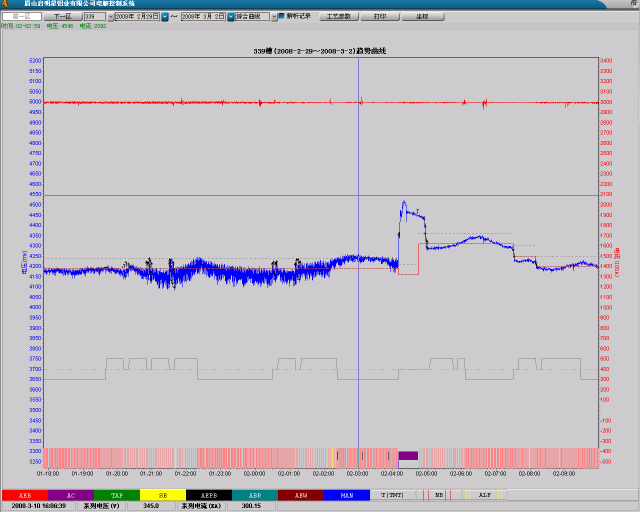Select the black AEPB legend swatch
This screenshot has width=640, height=512.
208,495
